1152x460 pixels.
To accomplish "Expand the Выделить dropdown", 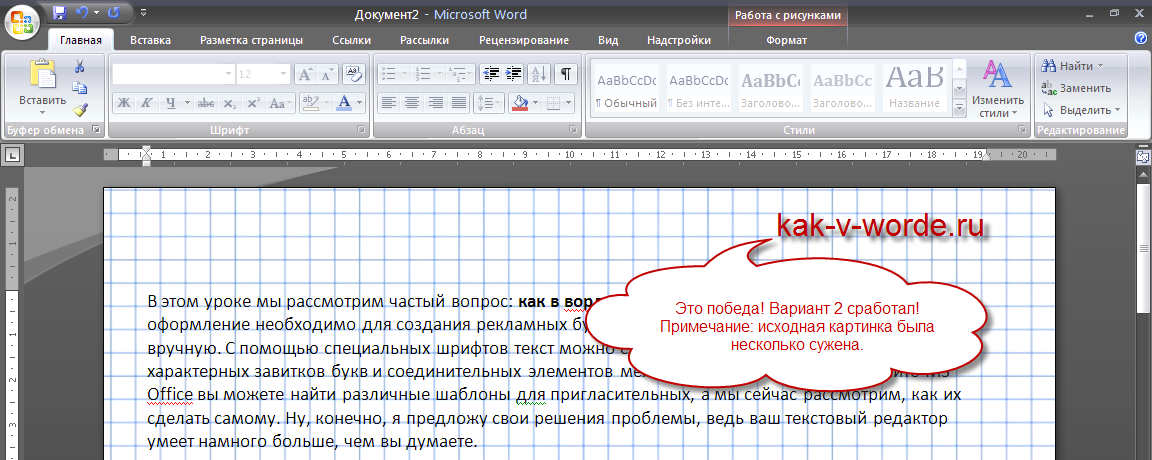I will 1117,110.
